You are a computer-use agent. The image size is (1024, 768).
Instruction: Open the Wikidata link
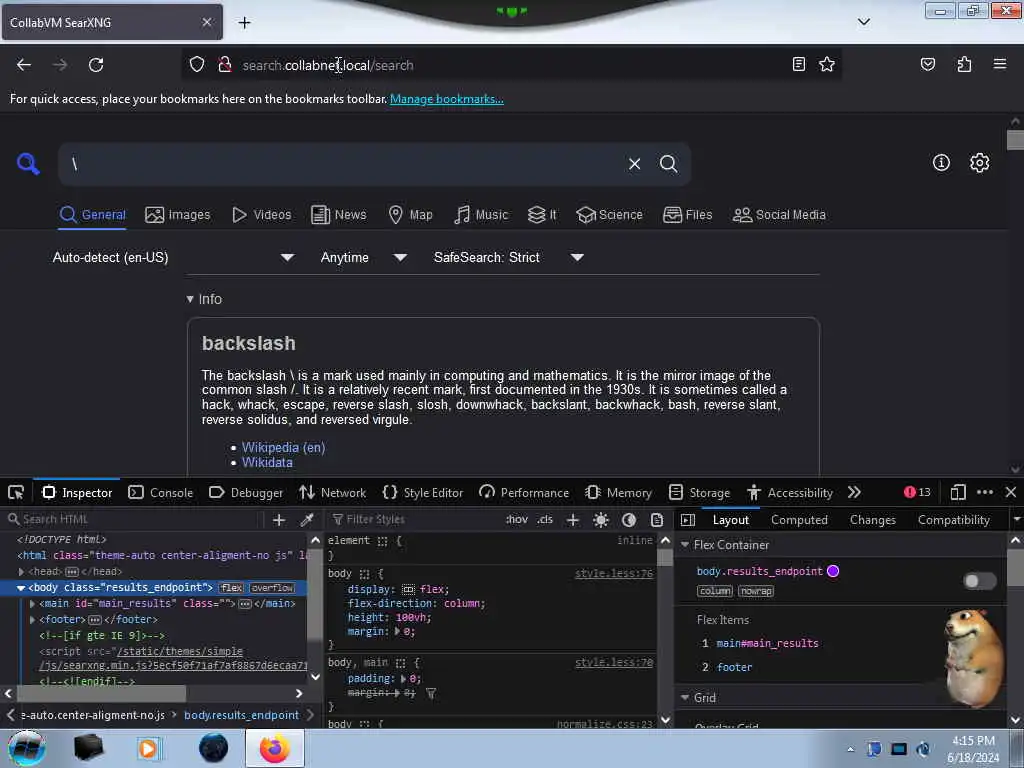(267, 462)
